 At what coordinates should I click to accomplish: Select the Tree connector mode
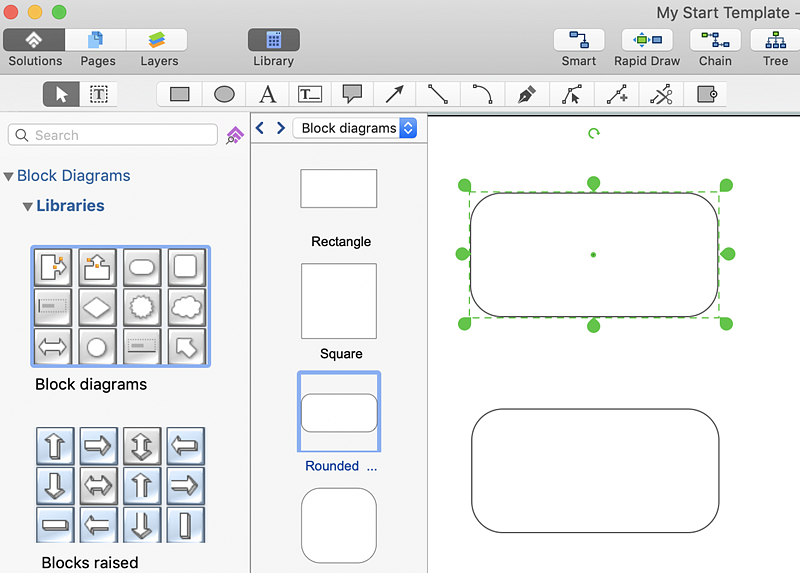pos(776,40)
